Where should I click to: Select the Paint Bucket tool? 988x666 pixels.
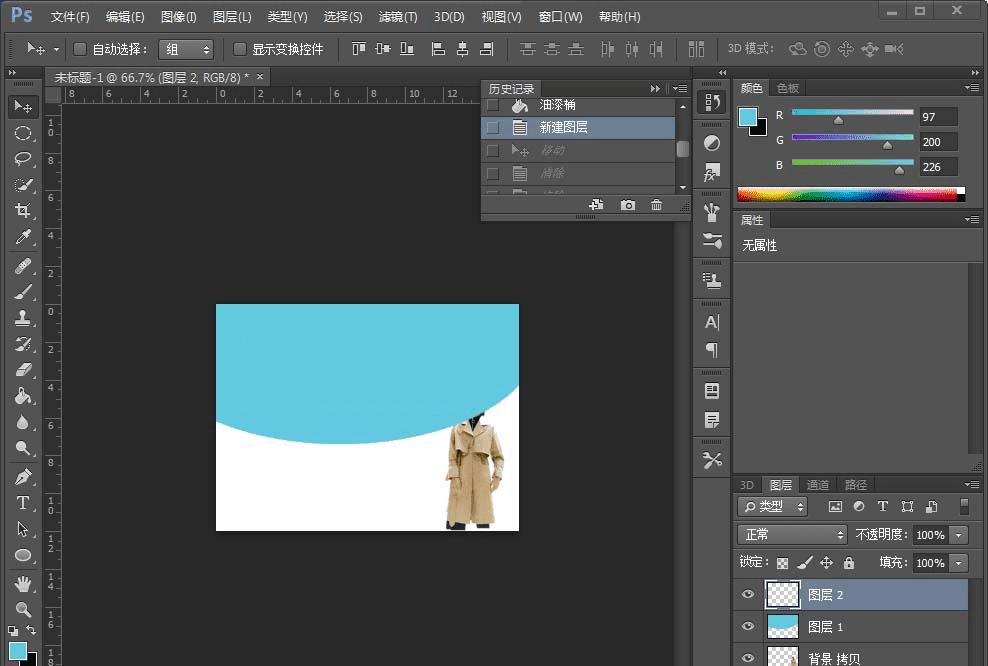(x=22, y=396)
